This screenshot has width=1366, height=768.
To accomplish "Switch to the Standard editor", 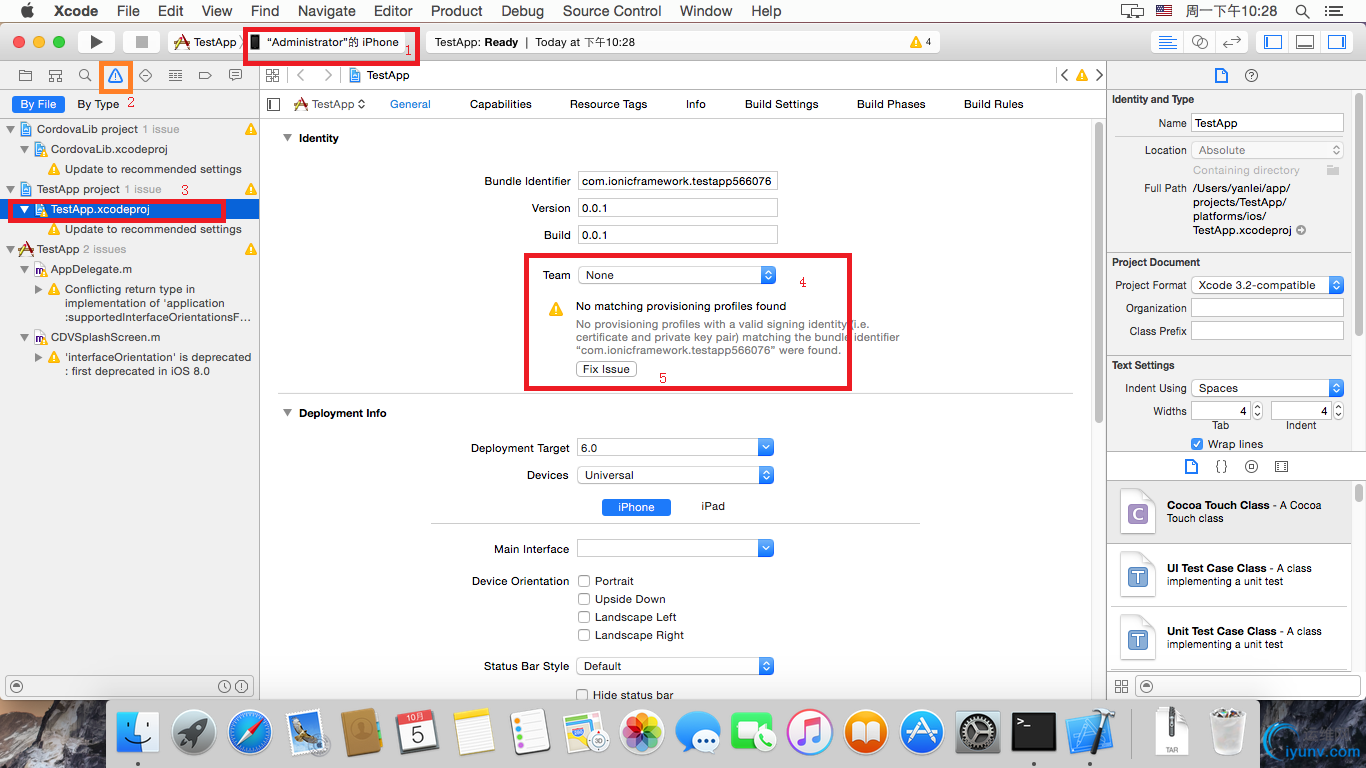I will point(1167,42).
